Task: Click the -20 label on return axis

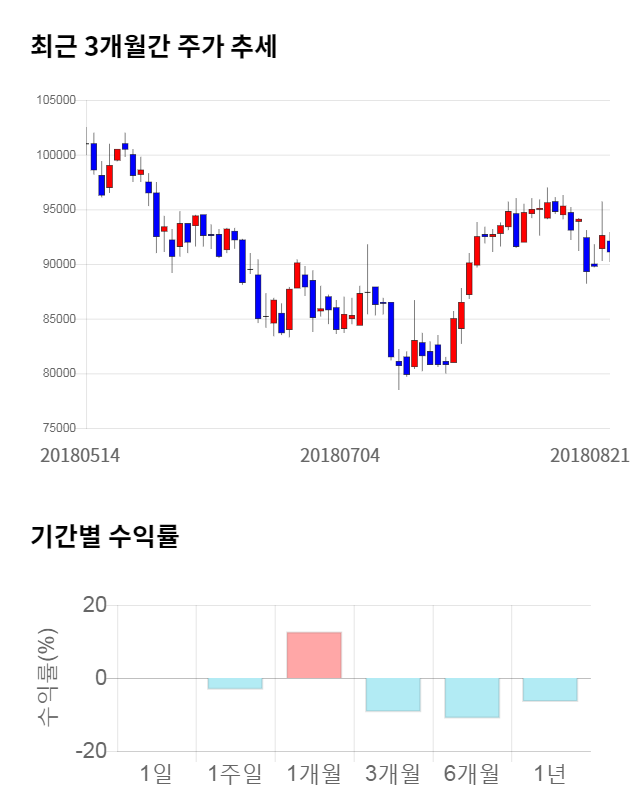Action: click(x=92, y=751)
